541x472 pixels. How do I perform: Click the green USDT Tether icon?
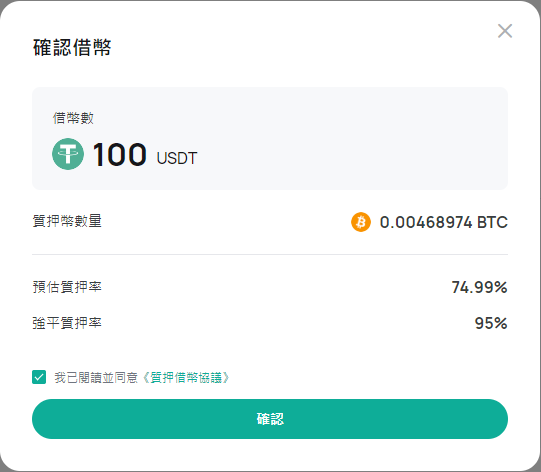coord(68,154)
